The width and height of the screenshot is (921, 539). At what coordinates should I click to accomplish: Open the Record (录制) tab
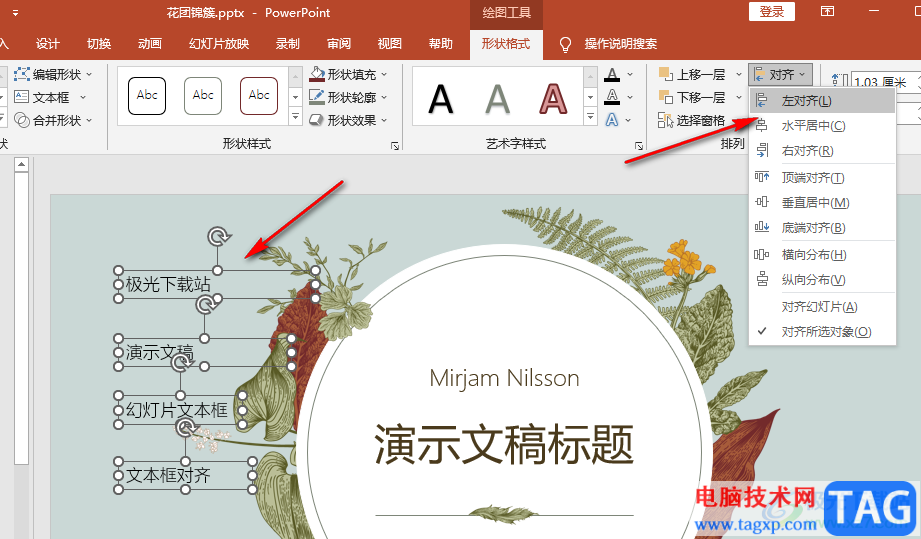288,44
